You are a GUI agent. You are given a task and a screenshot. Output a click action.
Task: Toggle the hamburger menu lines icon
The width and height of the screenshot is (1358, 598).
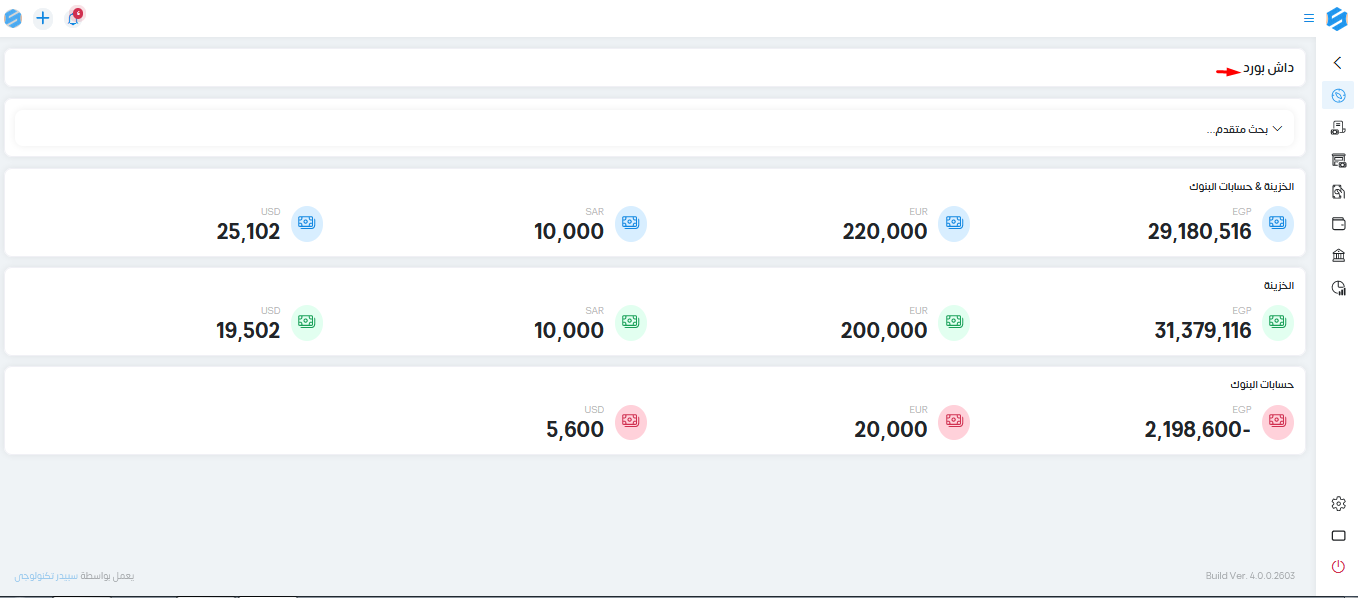[1309, 18]
